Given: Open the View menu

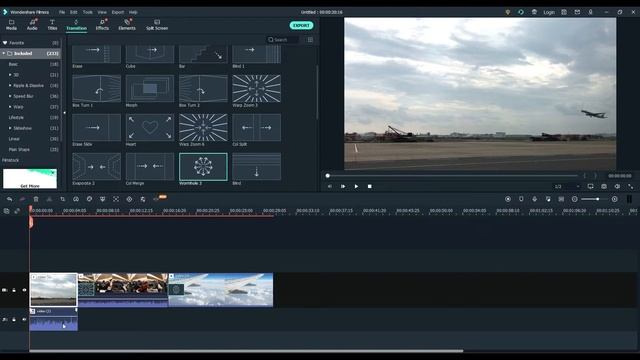Looking at the screenshot, I should (102, 12).
